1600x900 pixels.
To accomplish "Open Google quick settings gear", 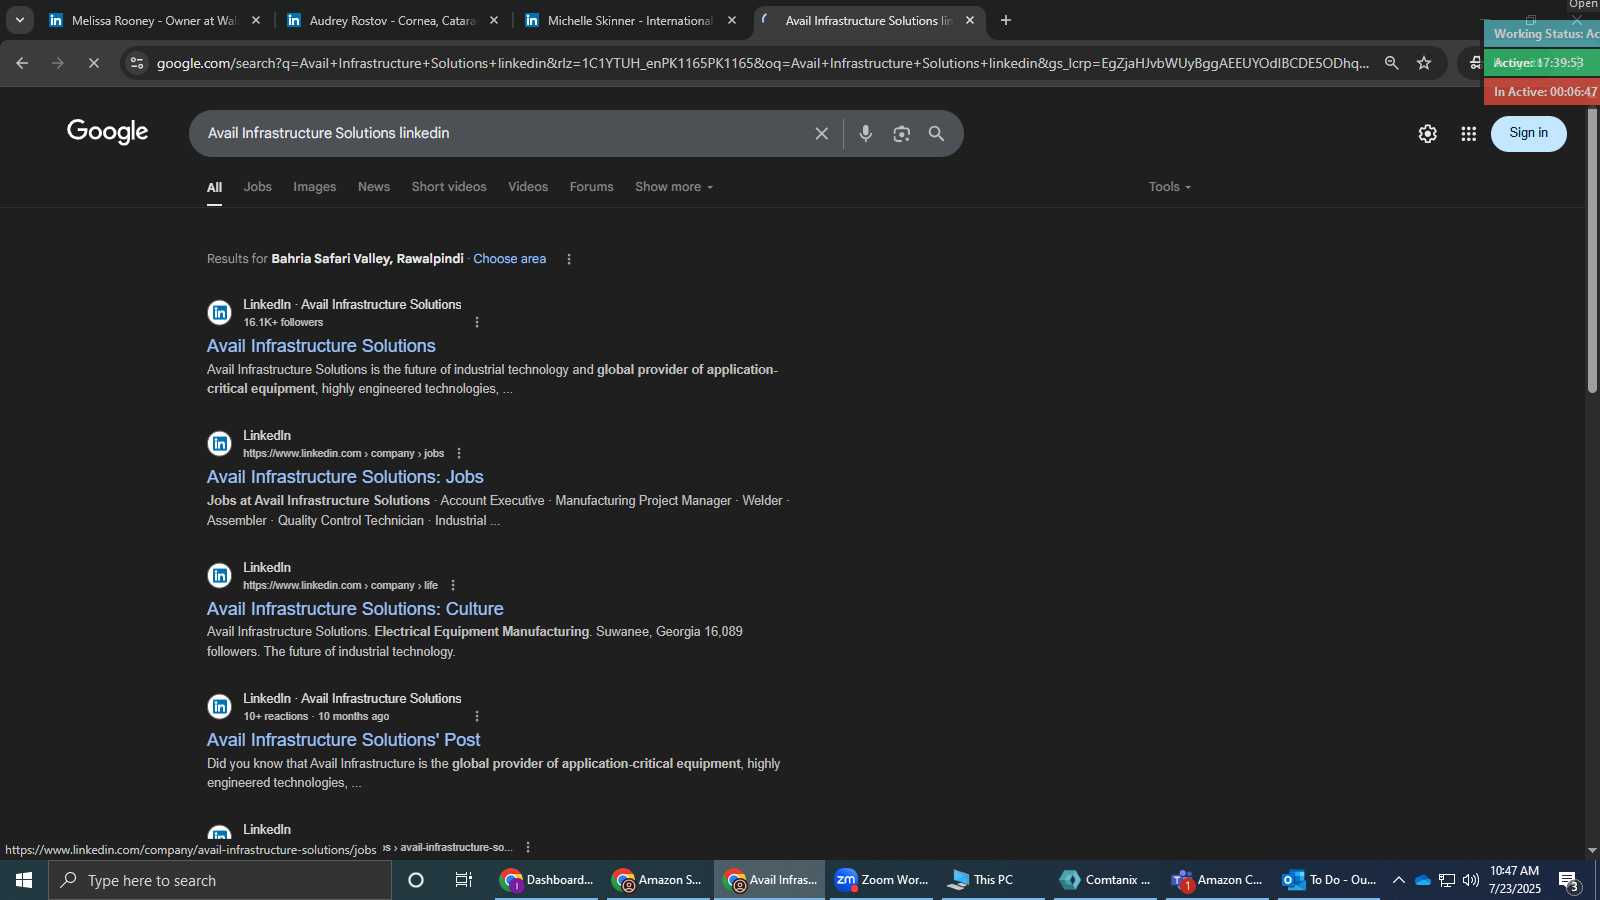I will [x=1428, y=133].
